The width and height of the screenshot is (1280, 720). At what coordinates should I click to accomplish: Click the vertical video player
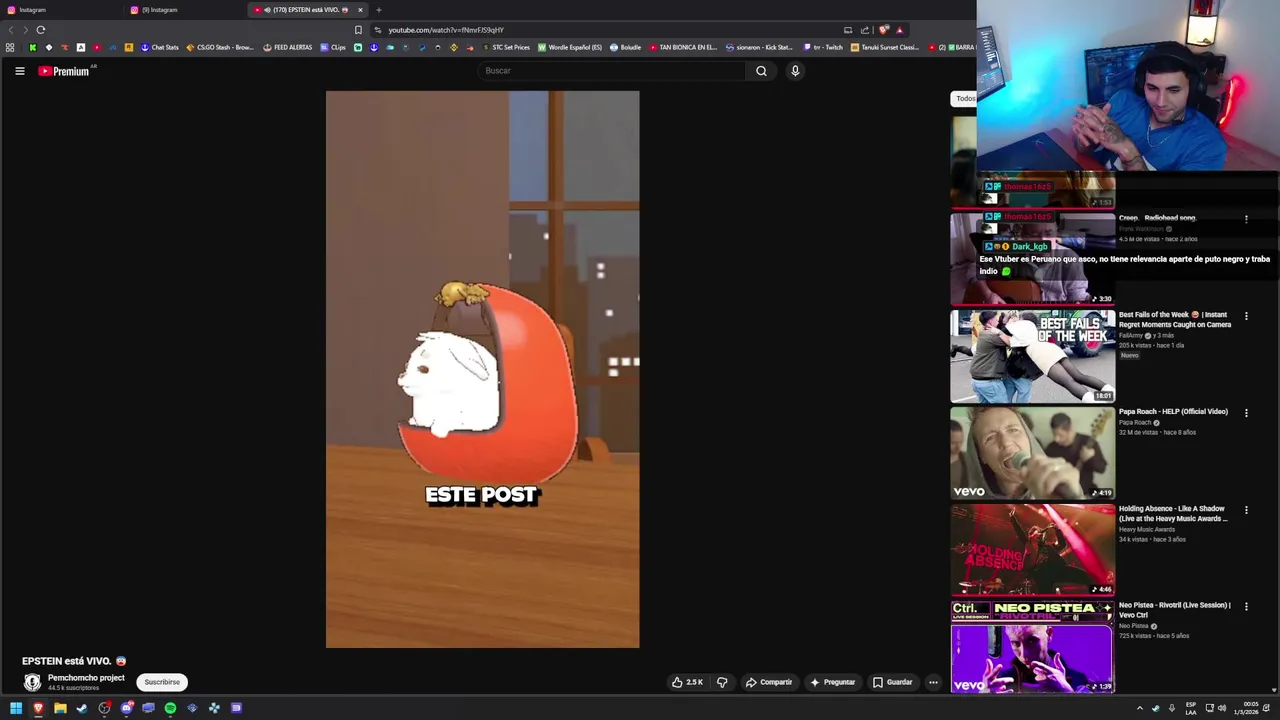(x=482, y=369)
